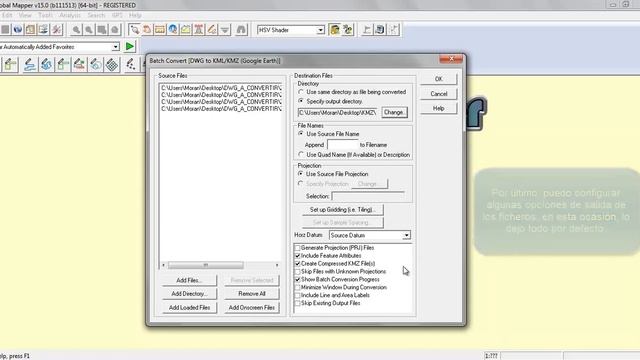
Task: Click the output directory path field
Action: 338,112
